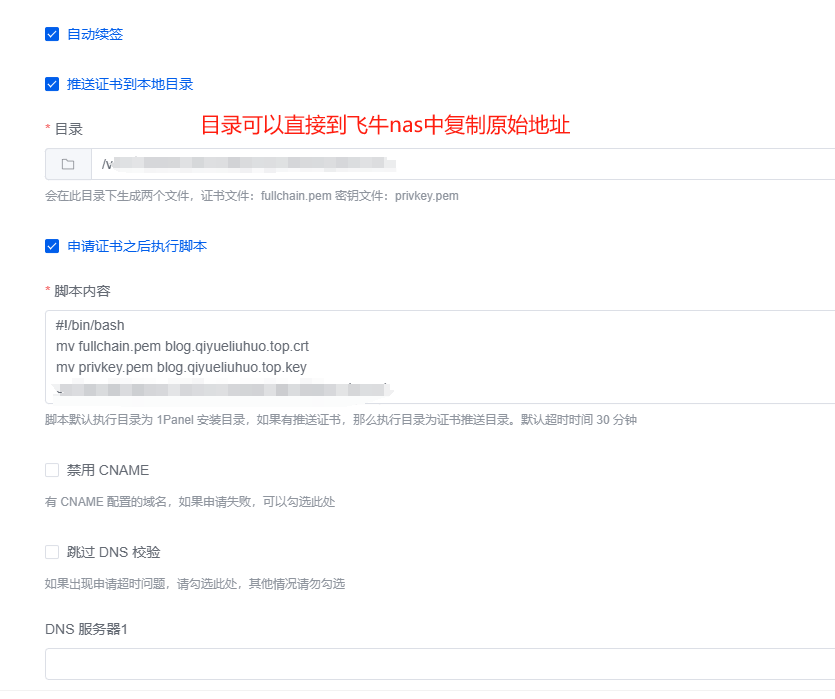The height and width of the screenshot is (699, 835).
Task: Click the 脚本内容 field label
Action: (x=82, y=291)
